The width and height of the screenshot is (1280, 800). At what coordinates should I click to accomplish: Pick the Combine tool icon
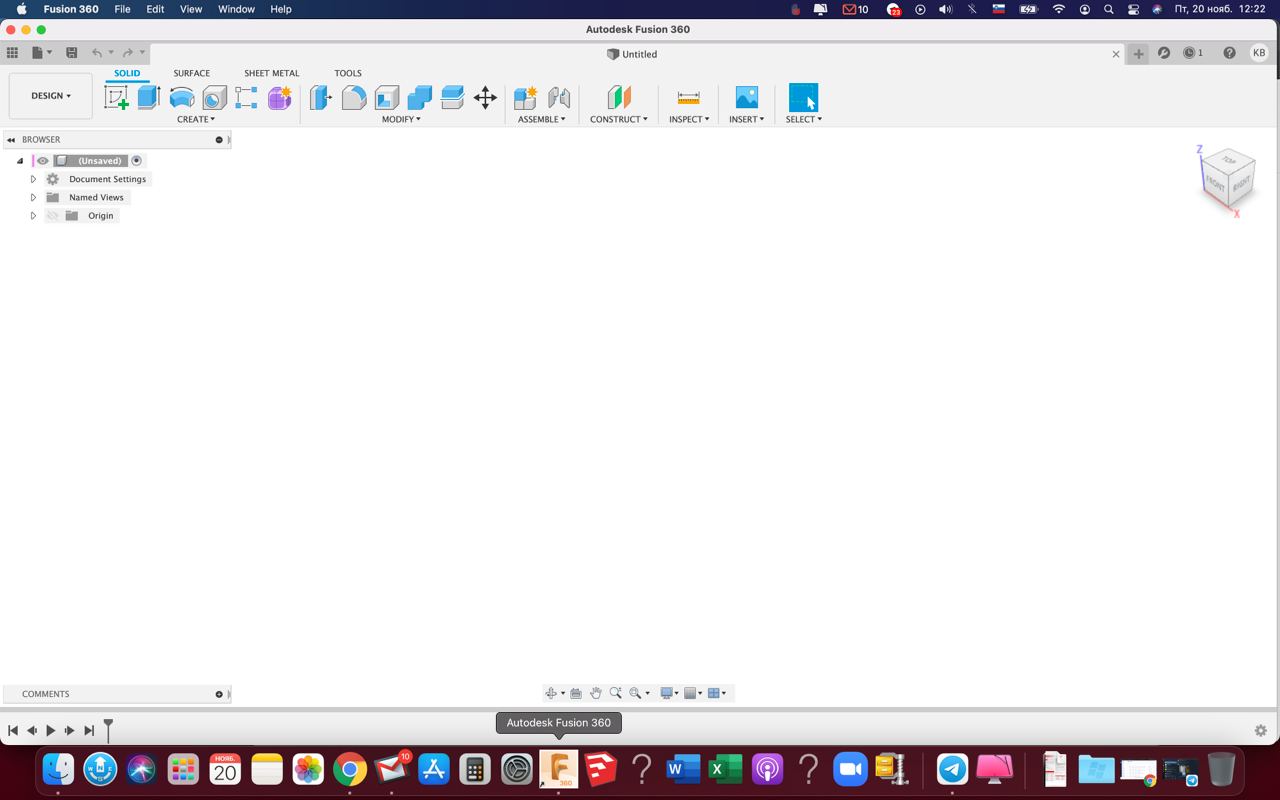click(x=420, y=97)
